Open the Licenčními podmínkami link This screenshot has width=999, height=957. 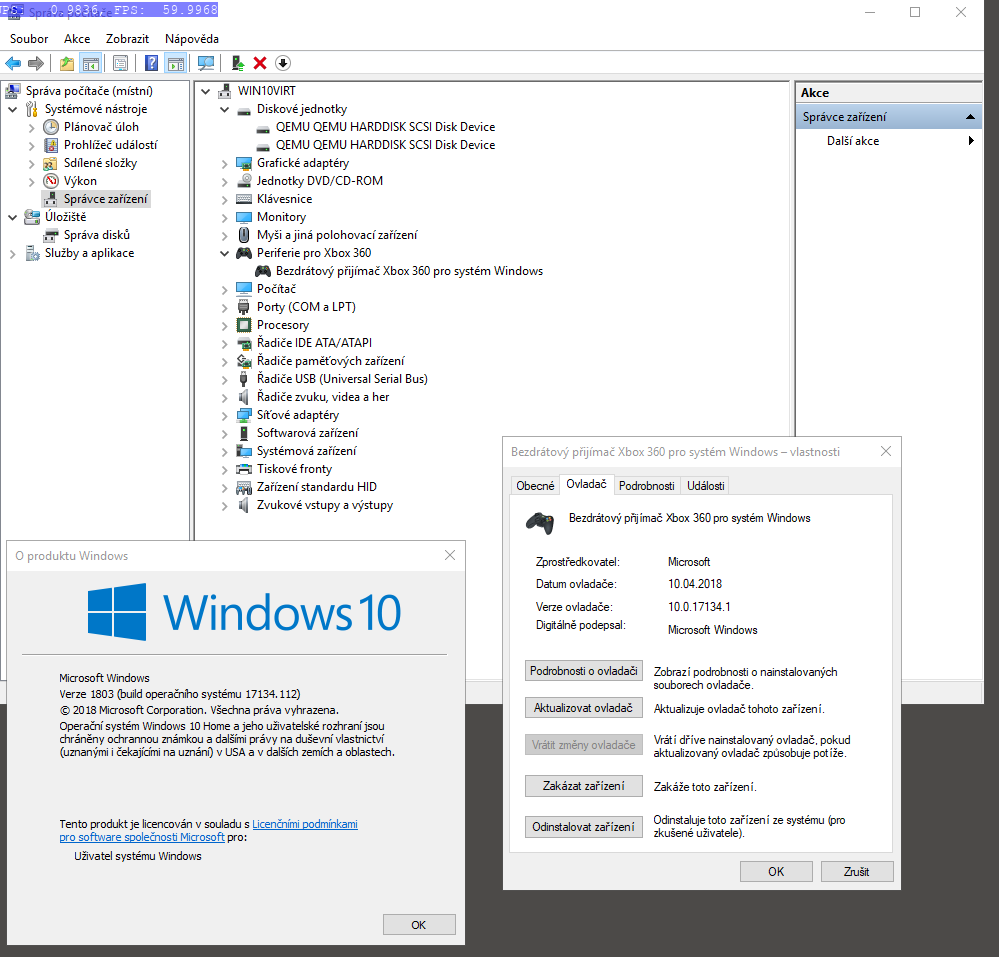click(x=305, y=824)
